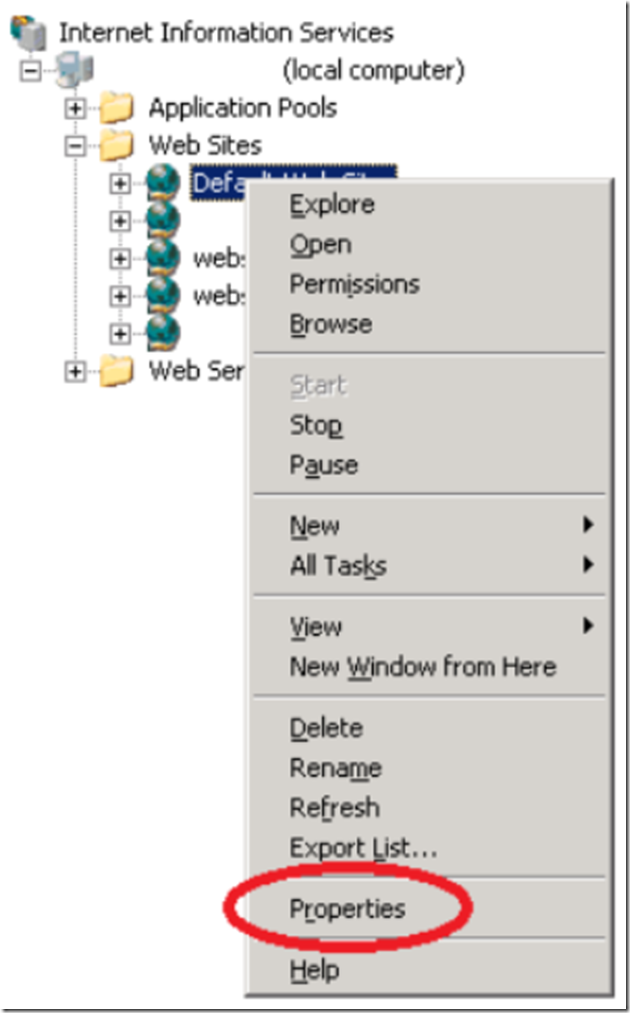Expand the Application Pools node
630x1013 pixels.
click(x=75, y=108)
